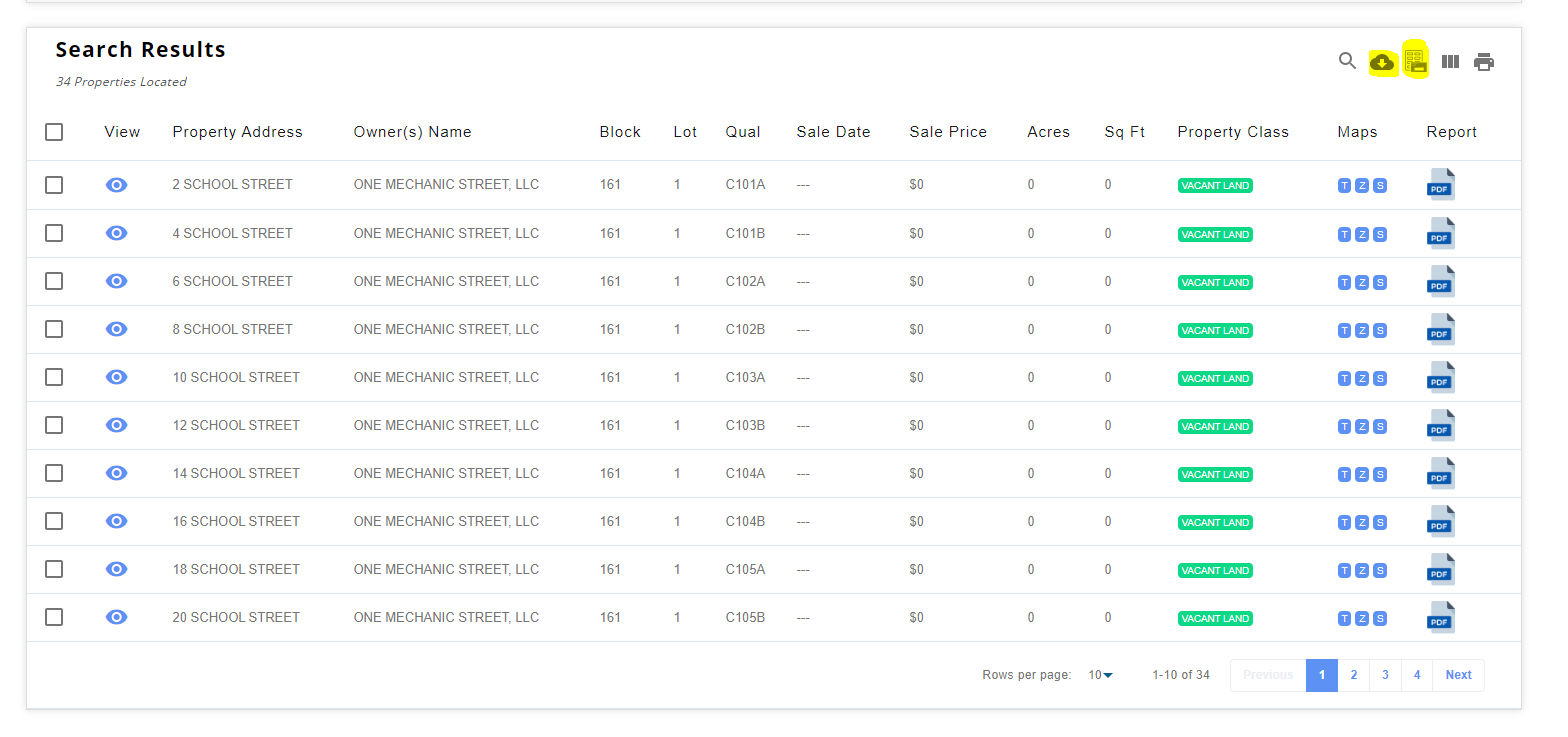The width and height of the screenshot is (1568, 737).
Task: Open Z map for 2 SCHOOL STREET
Action: point(1362,186)
